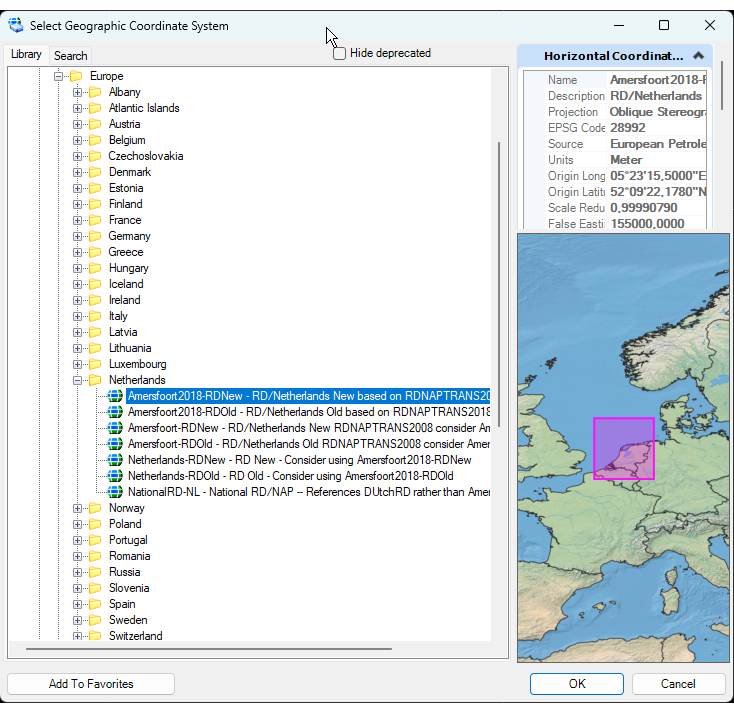Click Add To Favorites button
Image resolution: width=734 pixels, height=713 pixels.
(91, 684)
